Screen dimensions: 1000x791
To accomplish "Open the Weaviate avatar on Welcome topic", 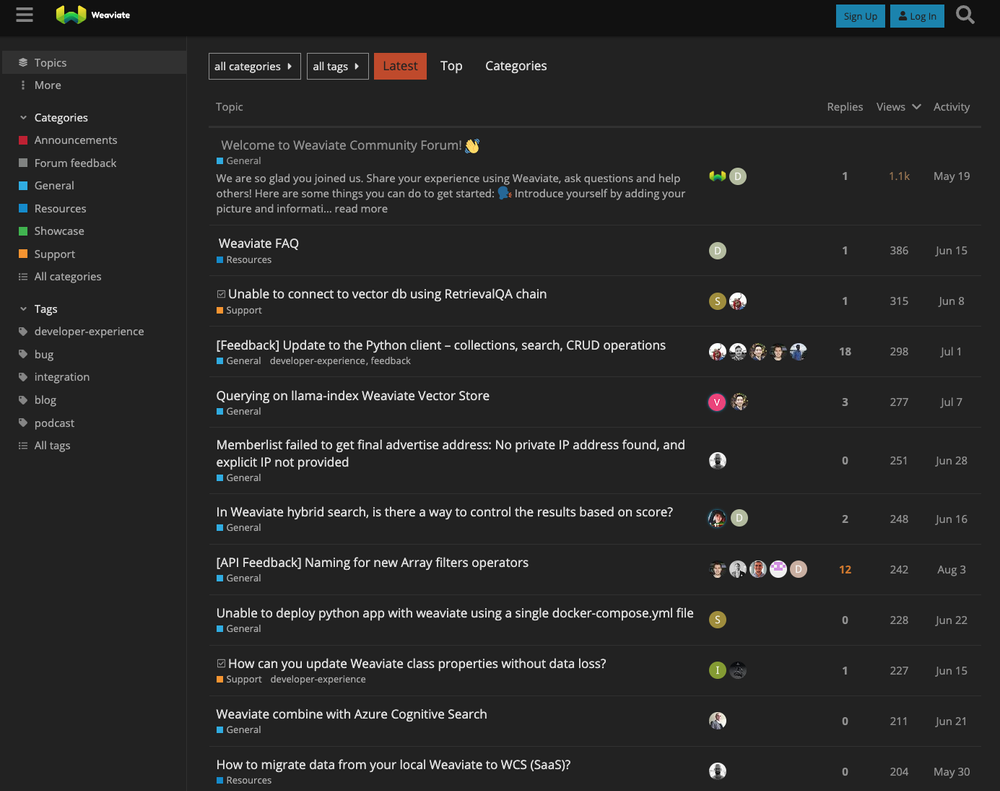I will pos(717,176).
